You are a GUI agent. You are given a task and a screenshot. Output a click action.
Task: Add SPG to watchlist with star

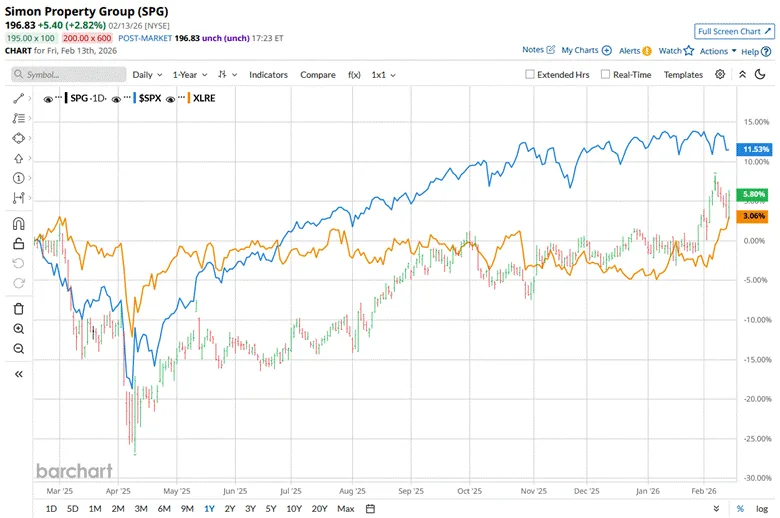688,50
